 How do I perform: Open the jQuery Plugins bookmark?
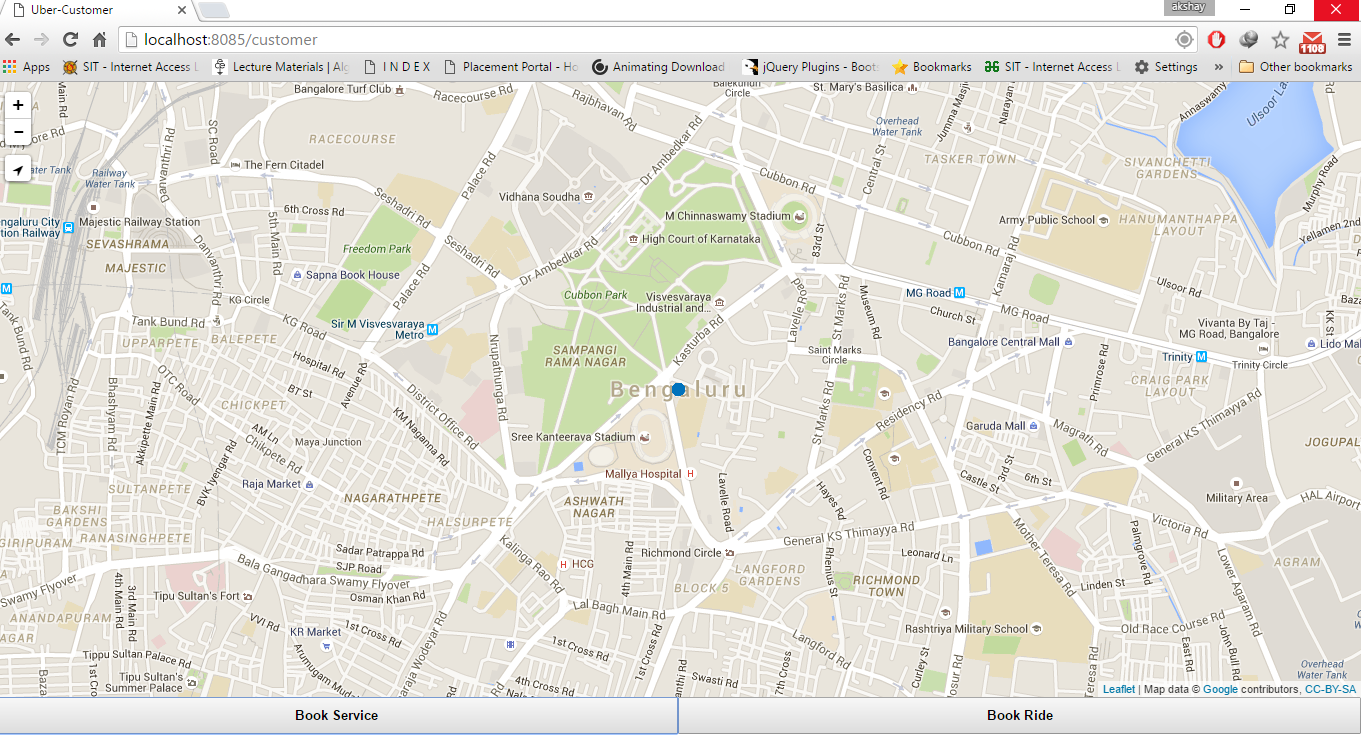(811, 67)
